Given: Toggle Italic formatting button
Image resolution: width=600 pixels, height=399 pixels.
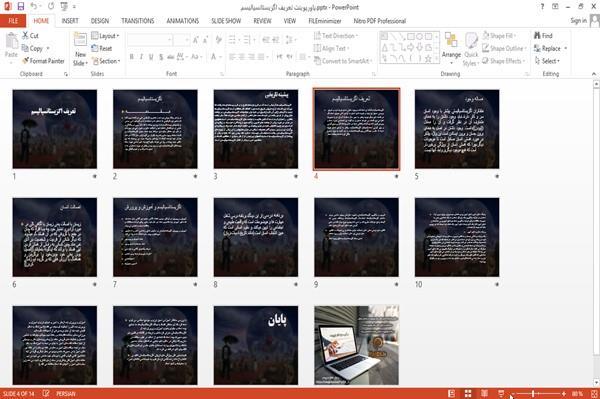Looking at the screenshot, I should point(141,57).
